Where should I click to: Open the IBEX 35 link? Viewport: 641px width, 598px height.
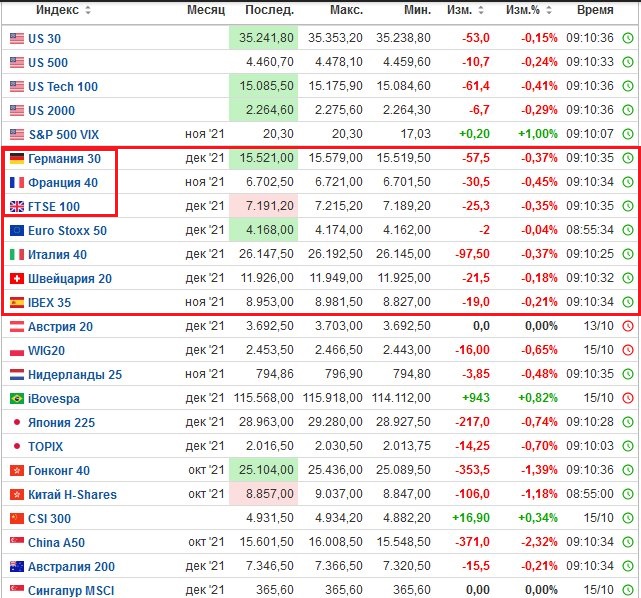[49, 303]
